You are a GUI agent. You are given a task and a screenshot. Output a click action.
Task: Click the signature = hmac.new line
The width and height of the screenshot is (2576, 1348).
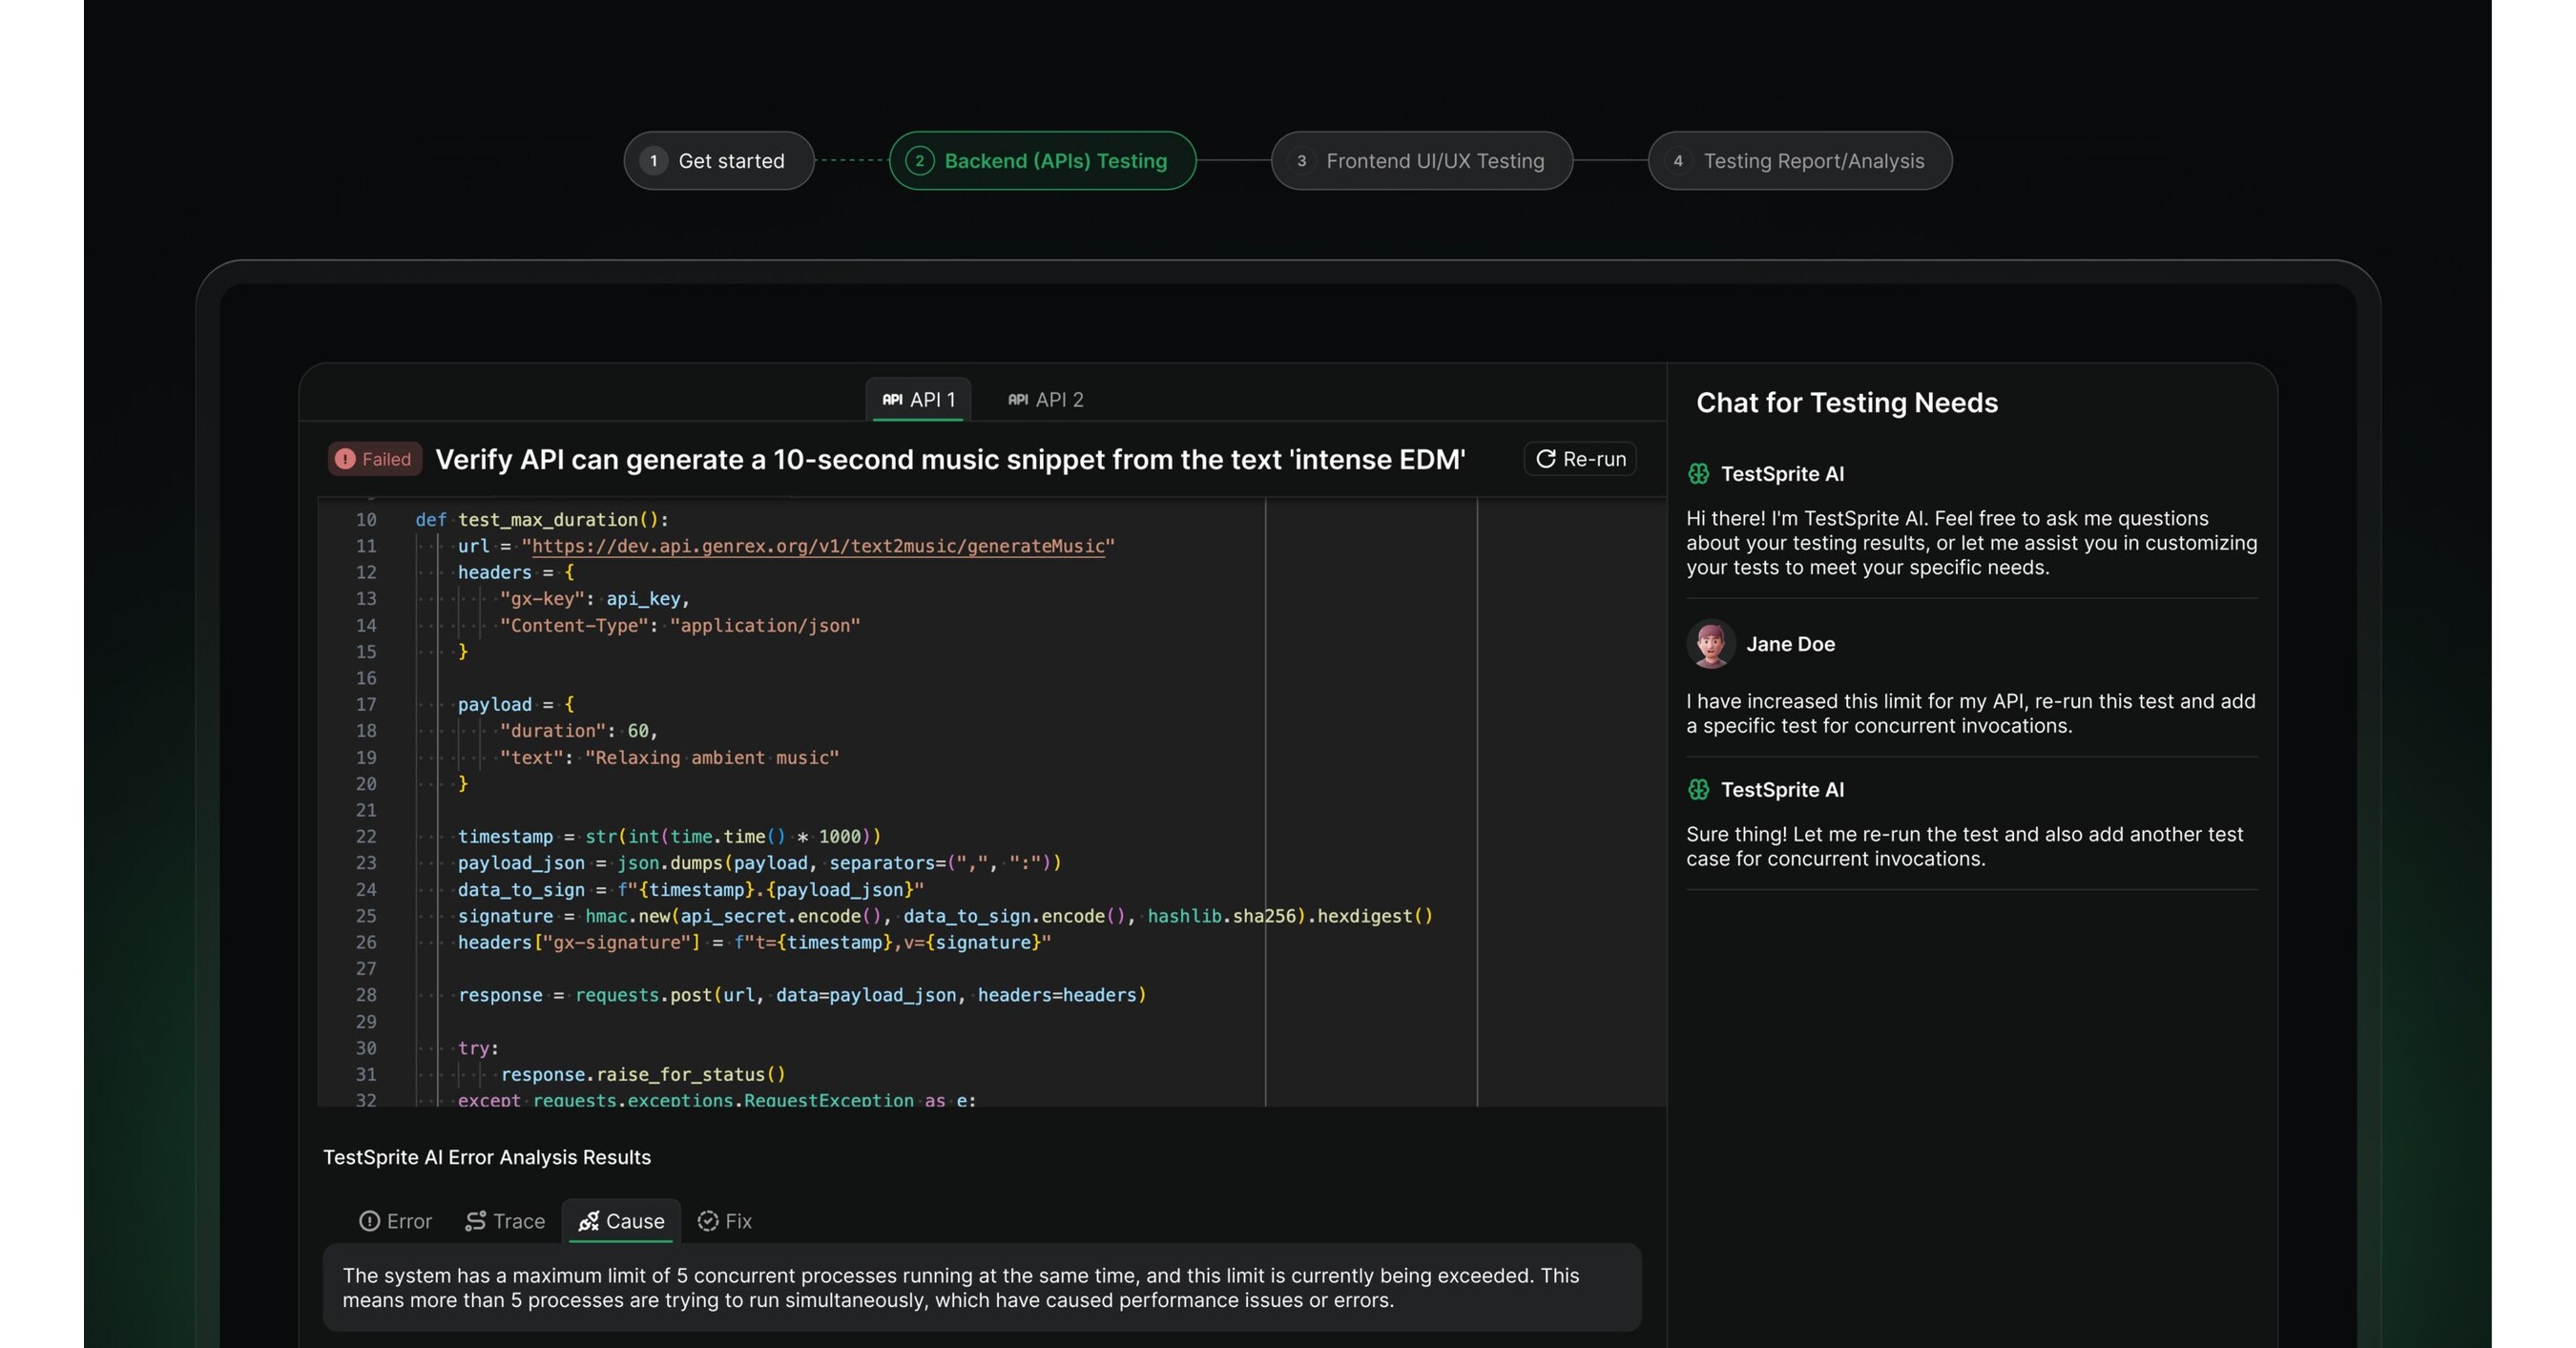coord(945,916)
